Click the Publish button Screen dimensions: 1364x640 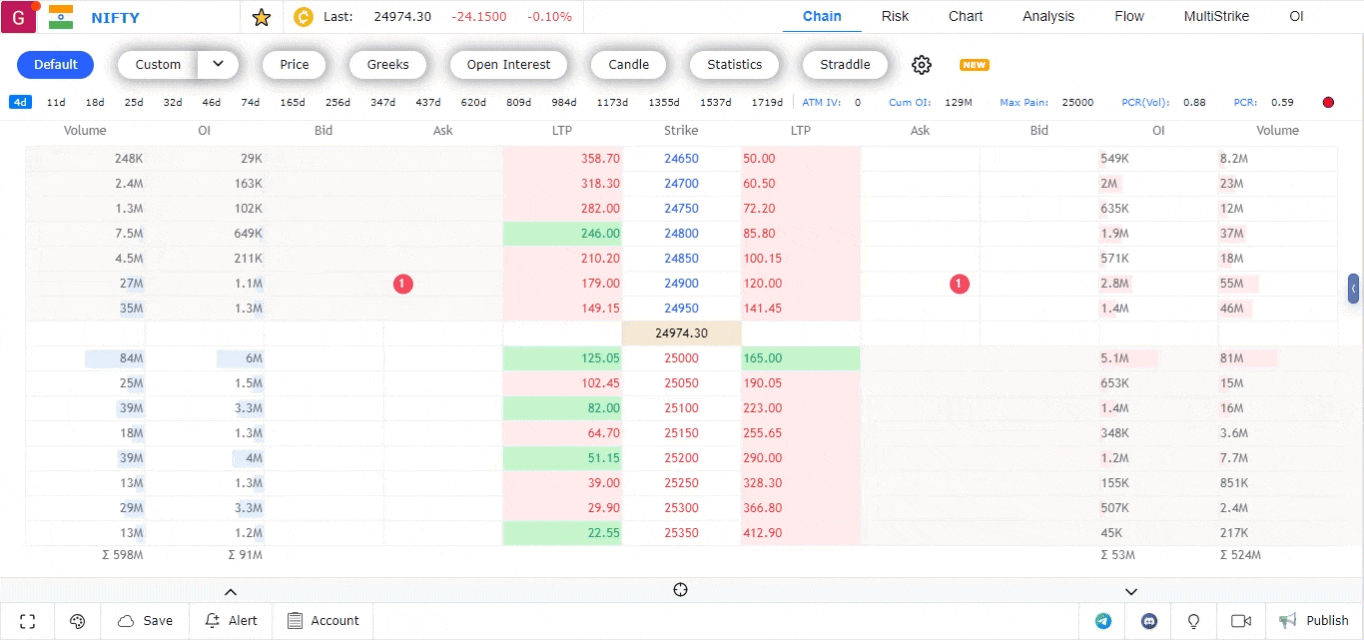1314,621
